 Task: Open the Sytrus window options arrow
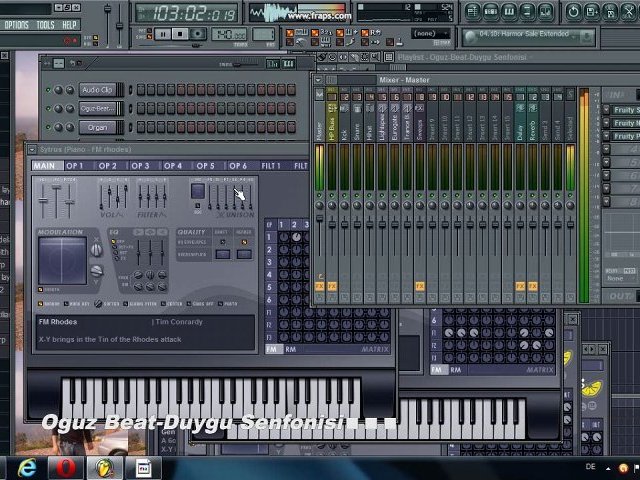(32, 149)
